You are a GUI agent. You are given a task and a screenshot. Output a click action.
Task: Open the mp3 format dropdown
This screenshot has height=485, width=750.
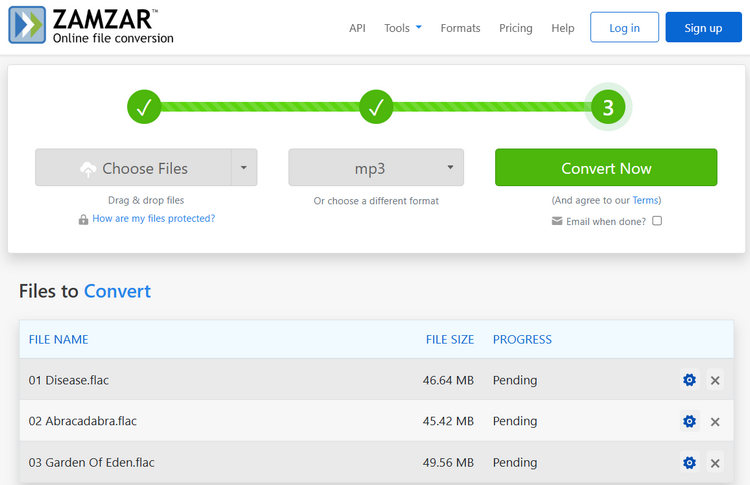pos(376,167)
